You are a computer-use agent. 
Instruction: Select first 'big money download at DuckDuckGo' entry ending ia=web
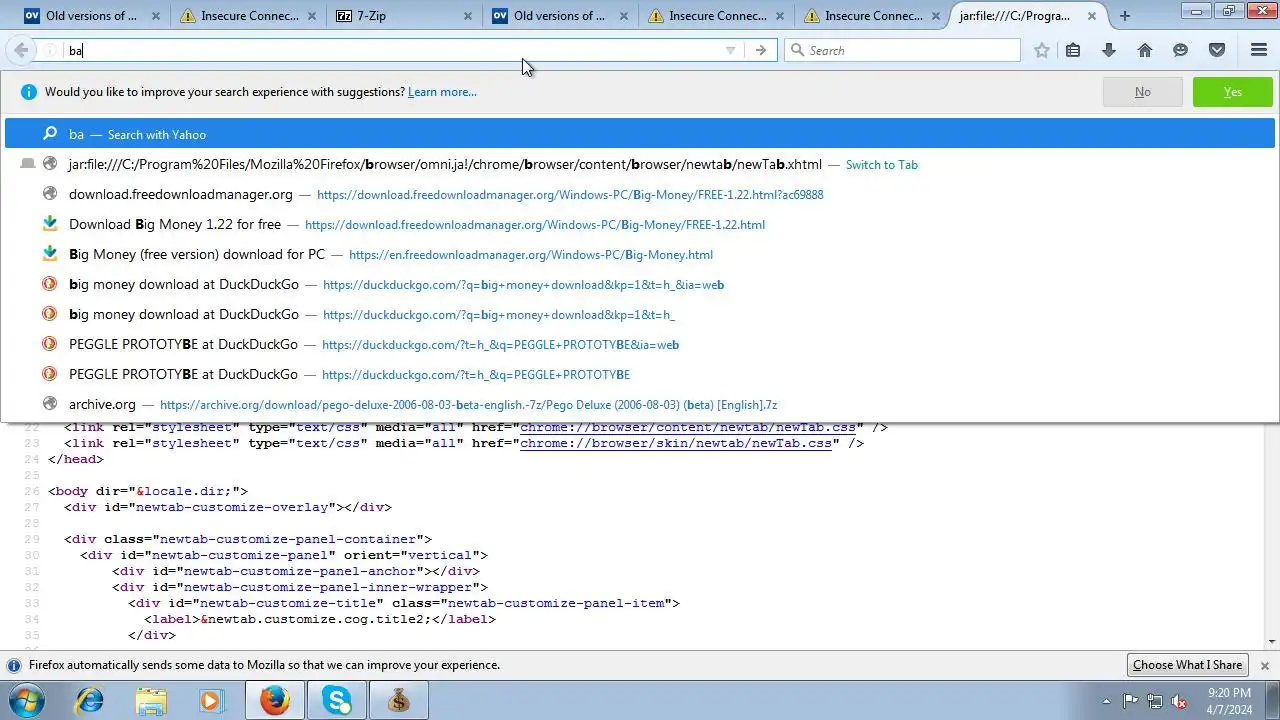(640, 284)
